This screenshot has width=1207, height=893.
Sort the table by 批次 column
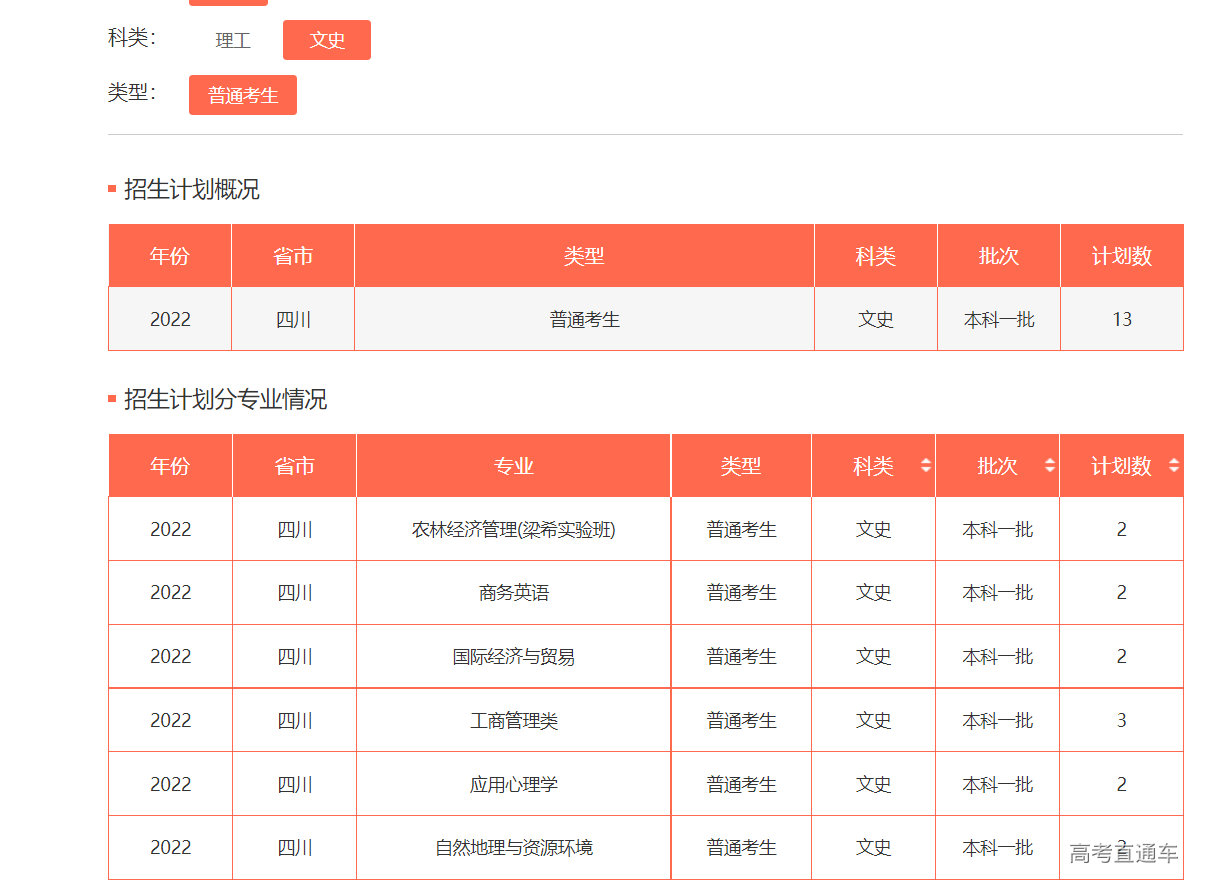coord(1049,465)
